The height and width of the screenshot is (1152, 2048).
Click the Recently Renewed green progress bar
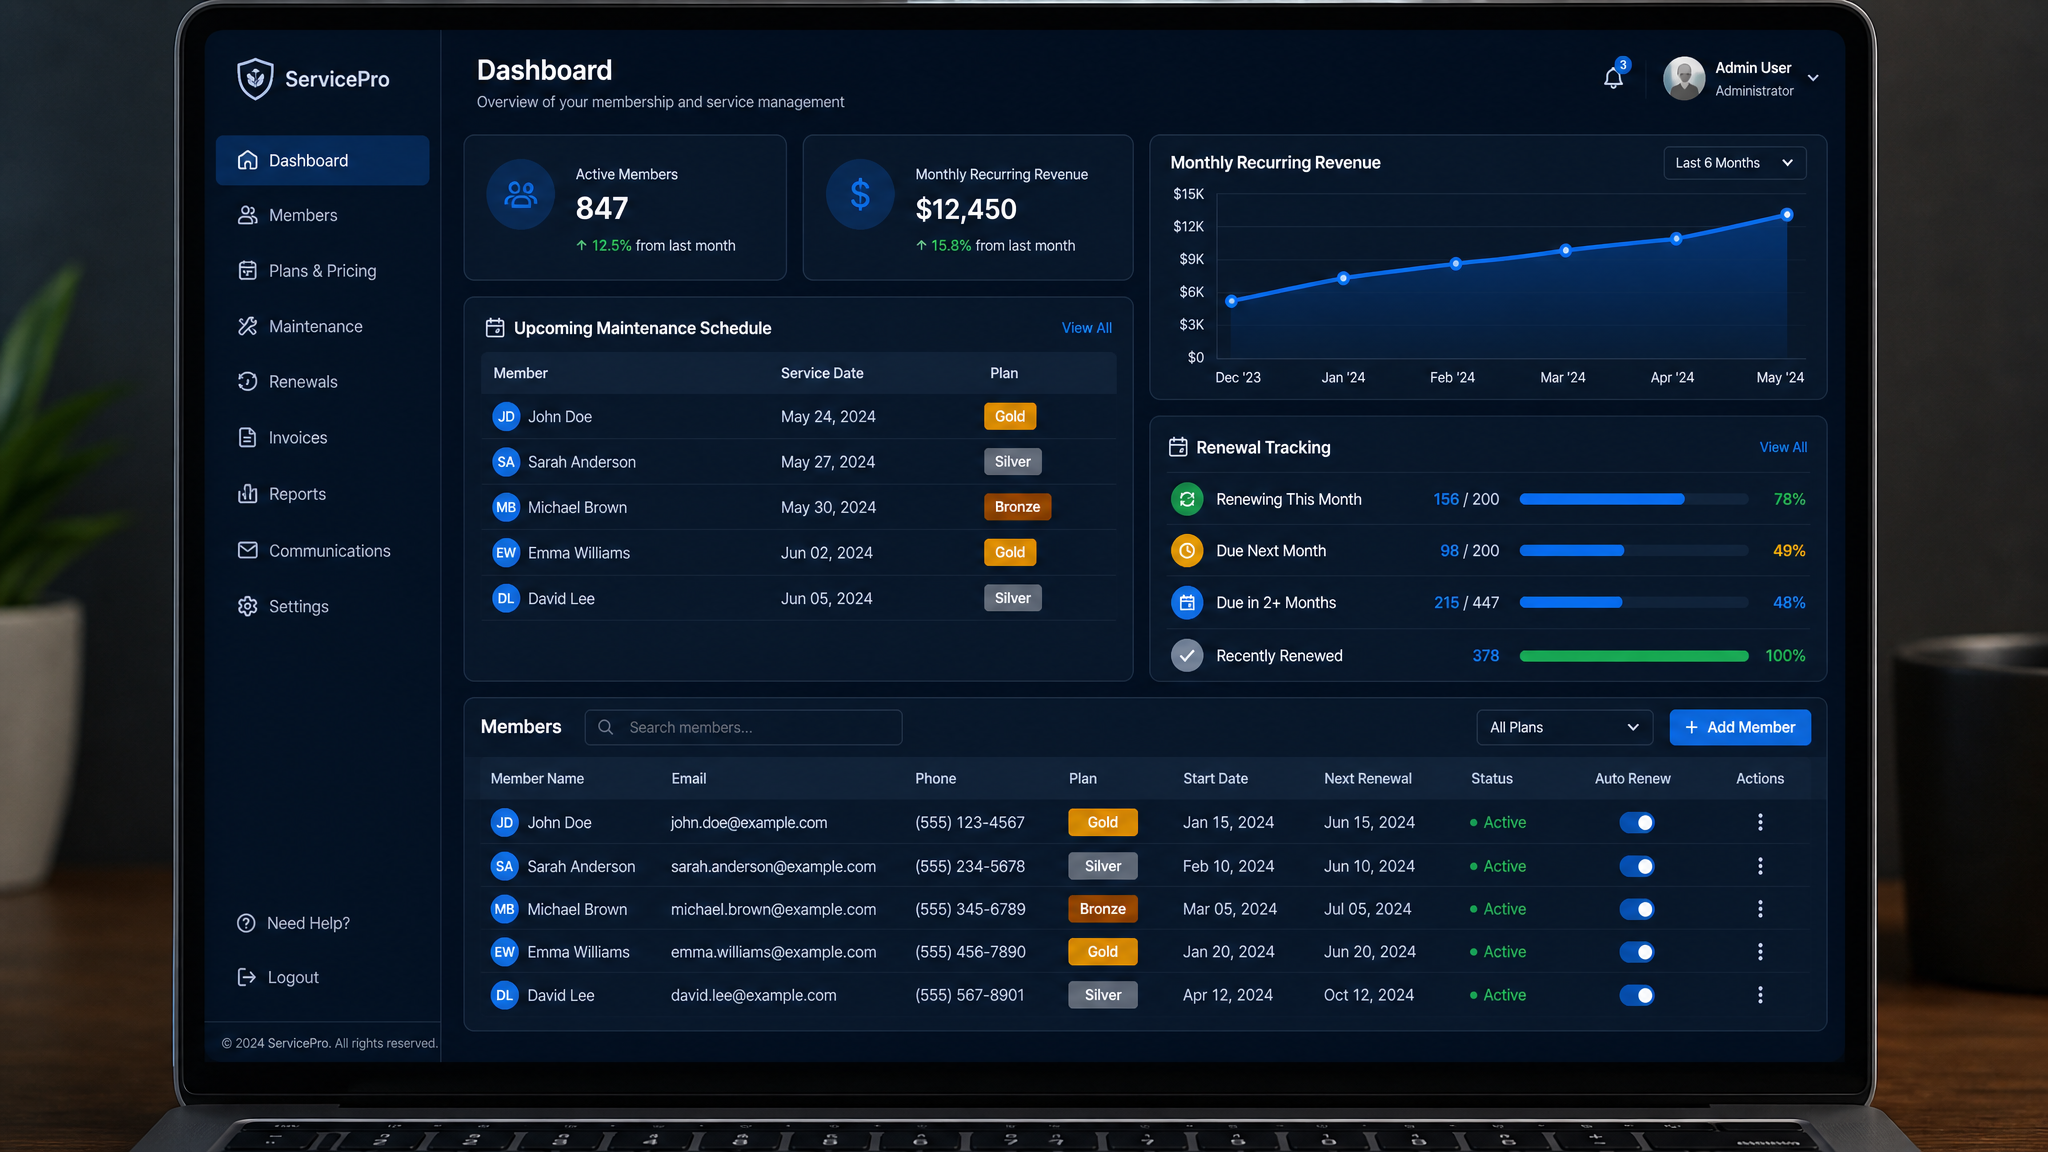[x=1634, y=656]
